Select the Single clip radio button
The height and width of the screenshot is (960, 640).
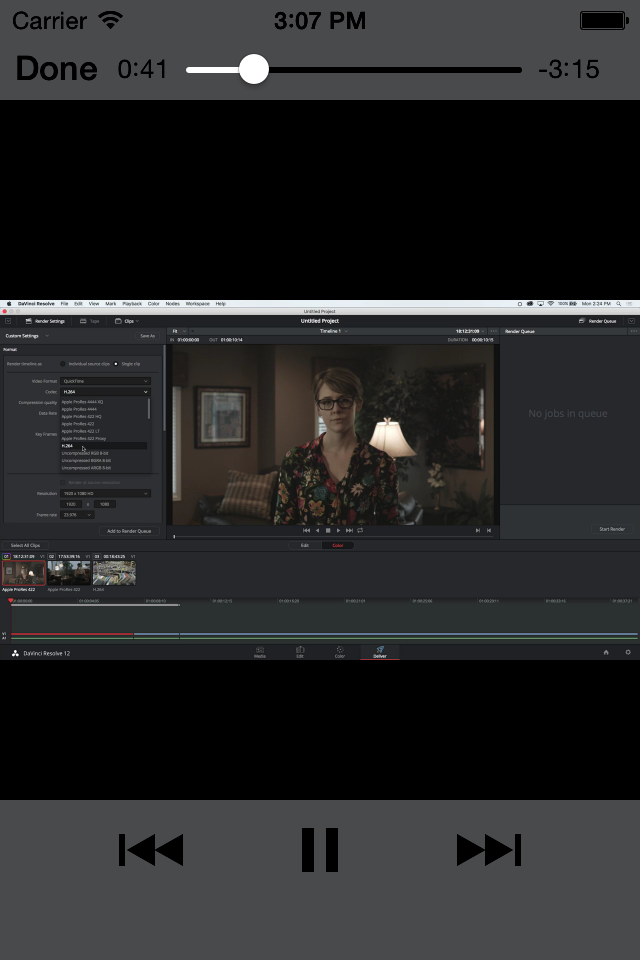pos(115,364)
